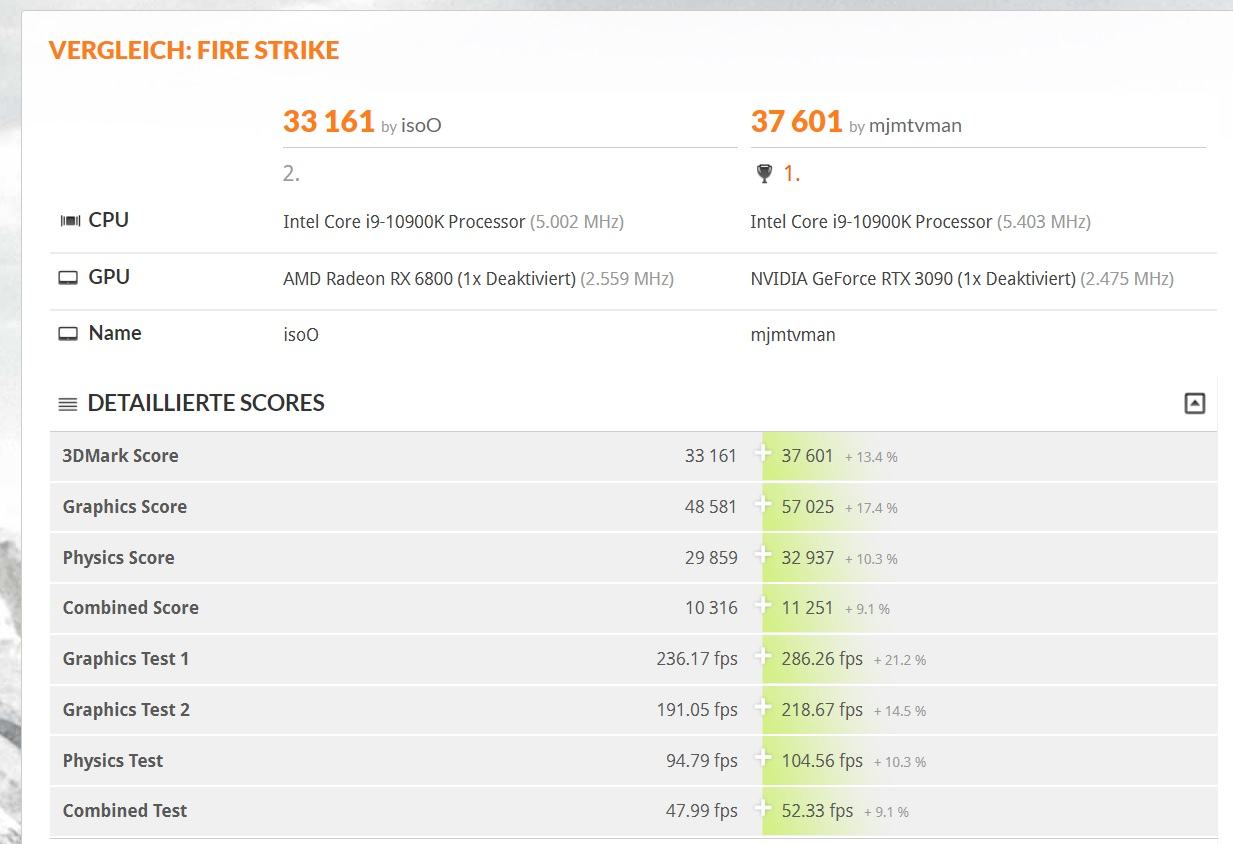Click the 104.56 fps value
The image size is (1233, 844).
coord(822,761)
